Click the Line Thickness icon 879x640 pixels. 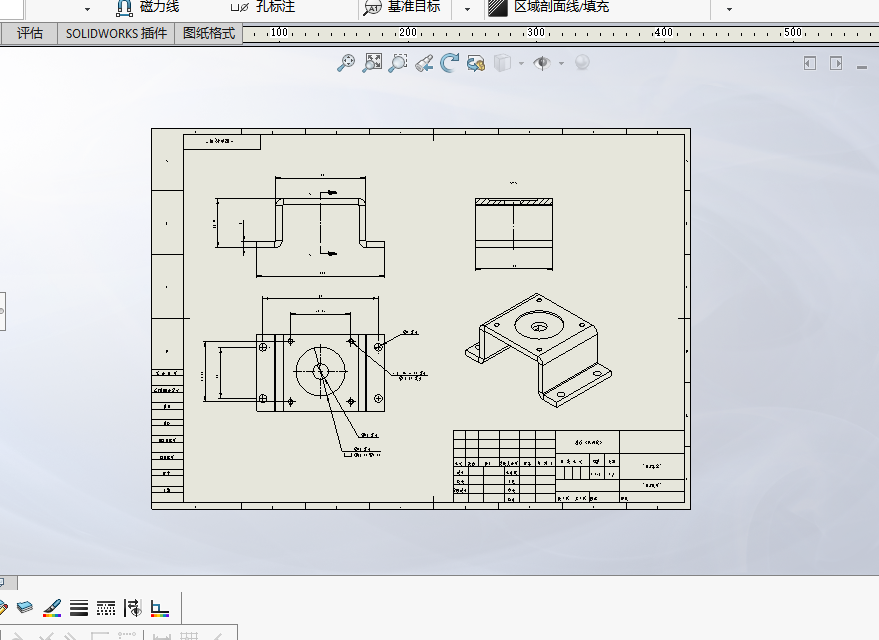click(x=79, y=607)
